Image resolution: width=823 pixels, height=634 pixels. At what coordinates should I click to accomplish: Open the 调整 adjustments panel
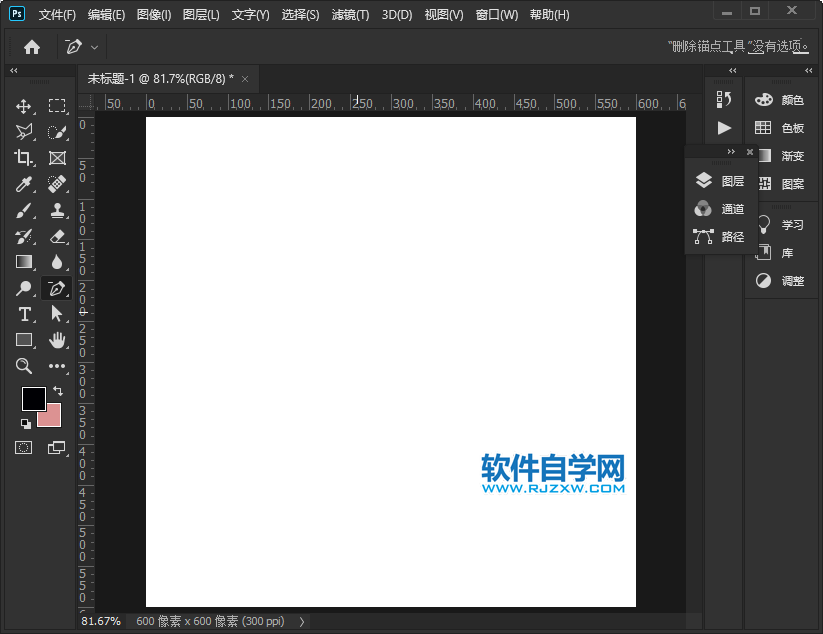pyautogui.click(x=781, y=281)
